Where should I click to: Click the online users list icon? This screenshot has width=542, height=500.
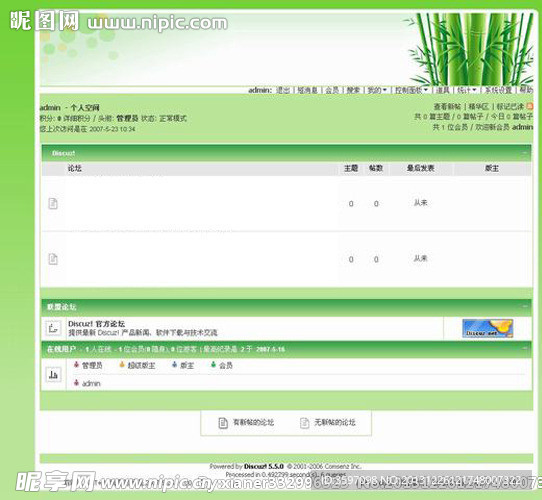click(x=53, y=374)
